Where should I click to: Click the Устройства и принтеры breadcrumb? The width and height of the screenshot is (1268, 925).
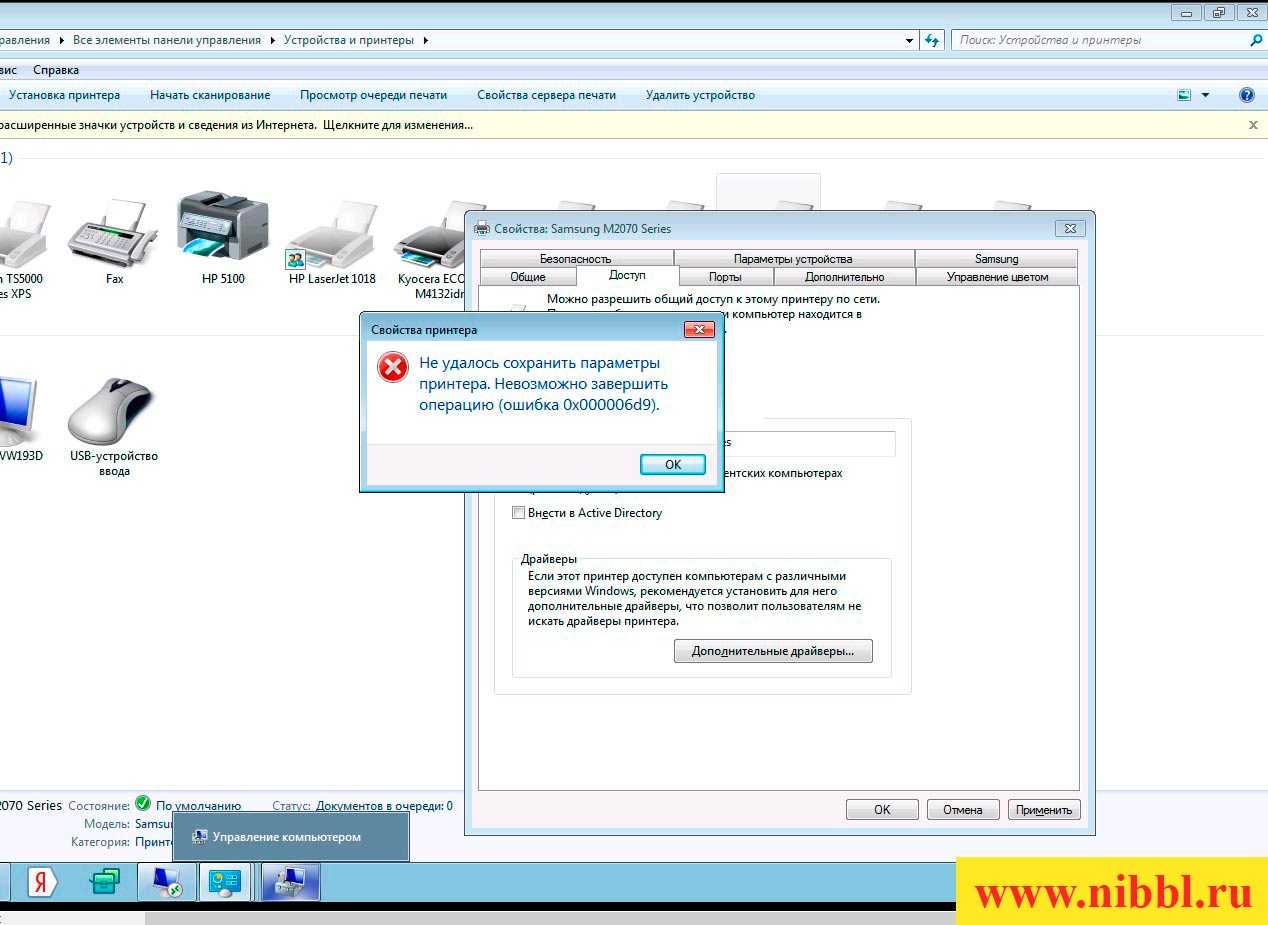(x=348, y=40)
